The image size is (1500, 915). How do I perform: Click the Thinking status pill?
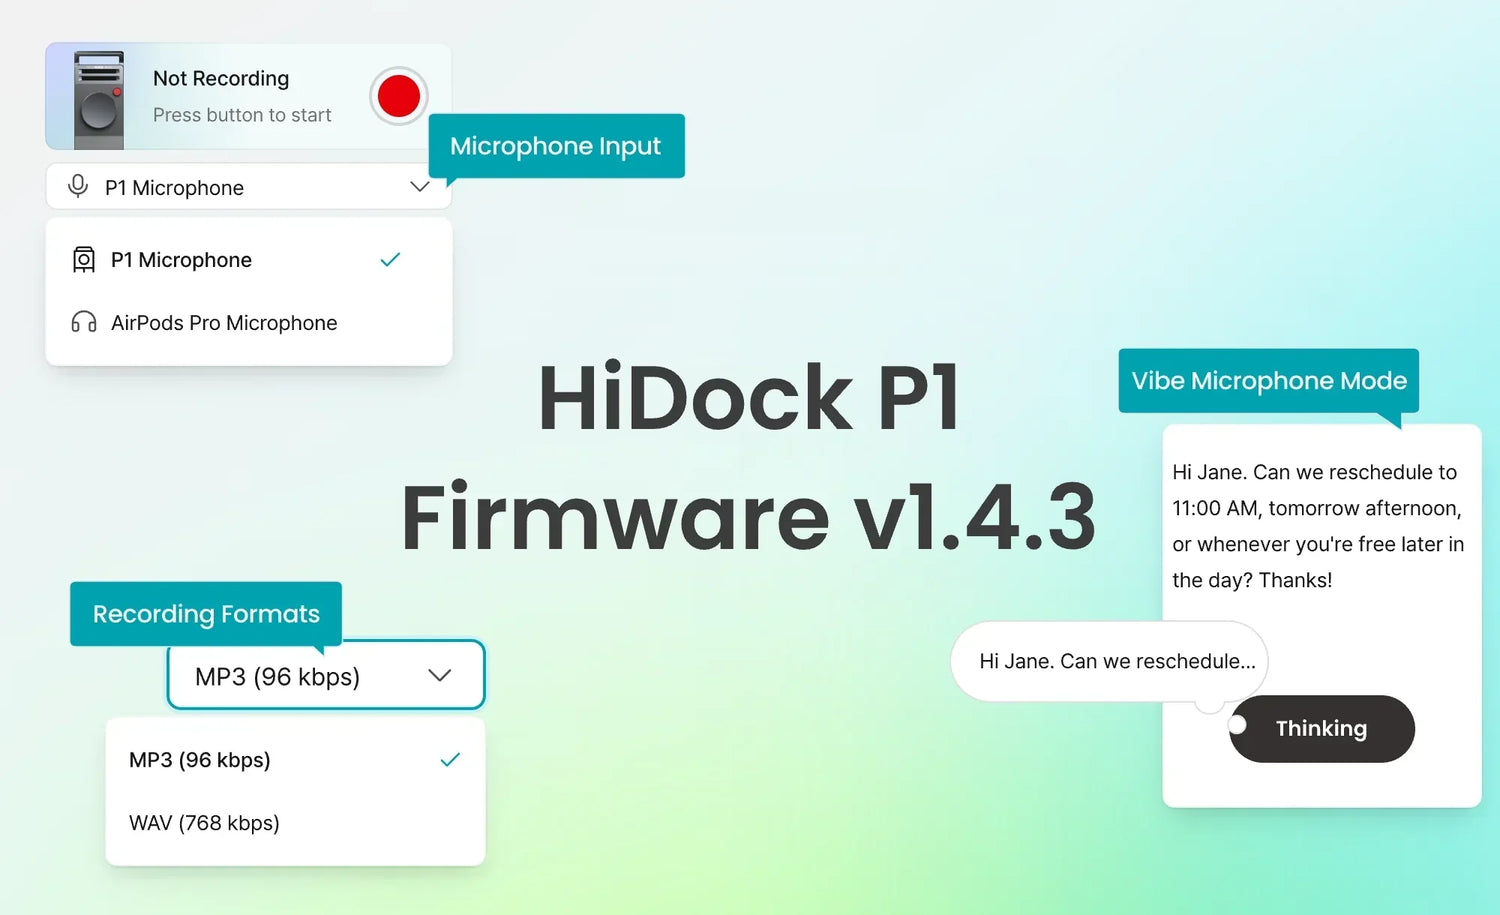click(x=1322, y=729)
